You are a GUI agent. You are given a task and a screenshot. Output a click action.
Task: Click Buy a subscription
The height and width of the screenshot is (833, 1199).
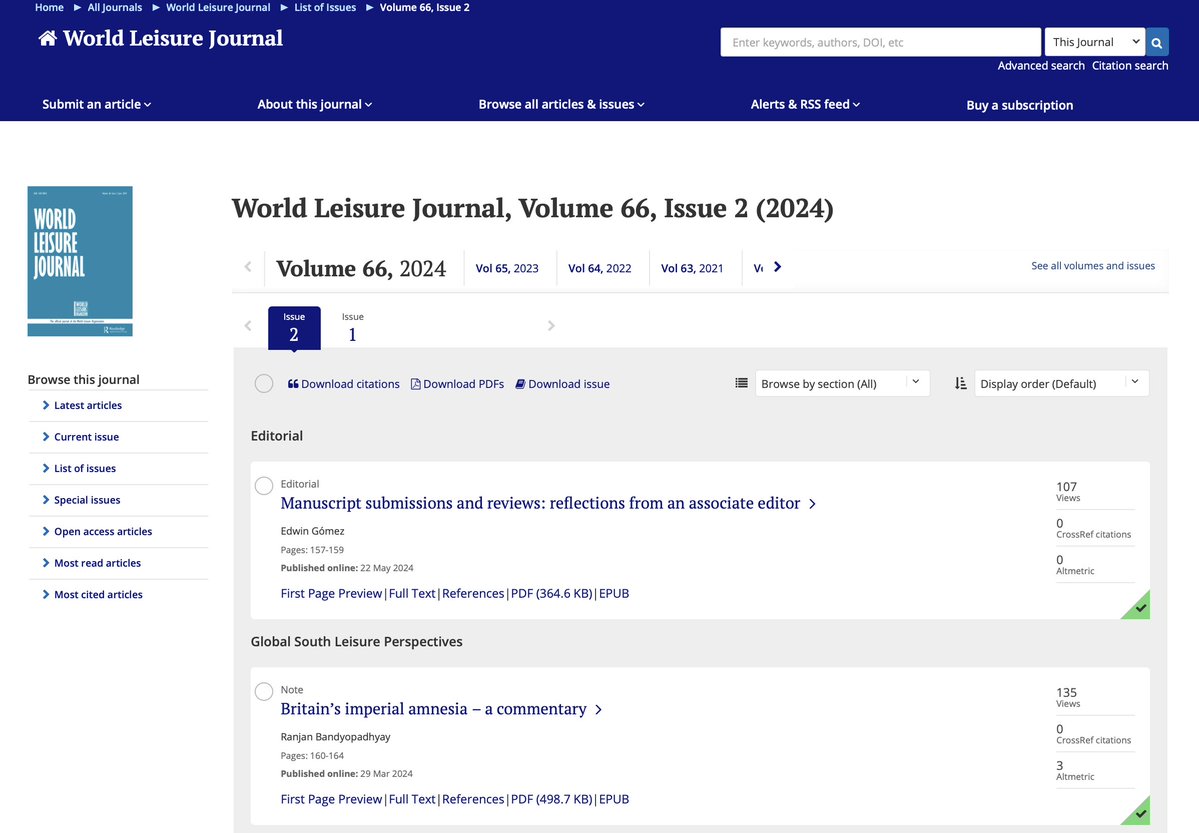point(1019,105)
